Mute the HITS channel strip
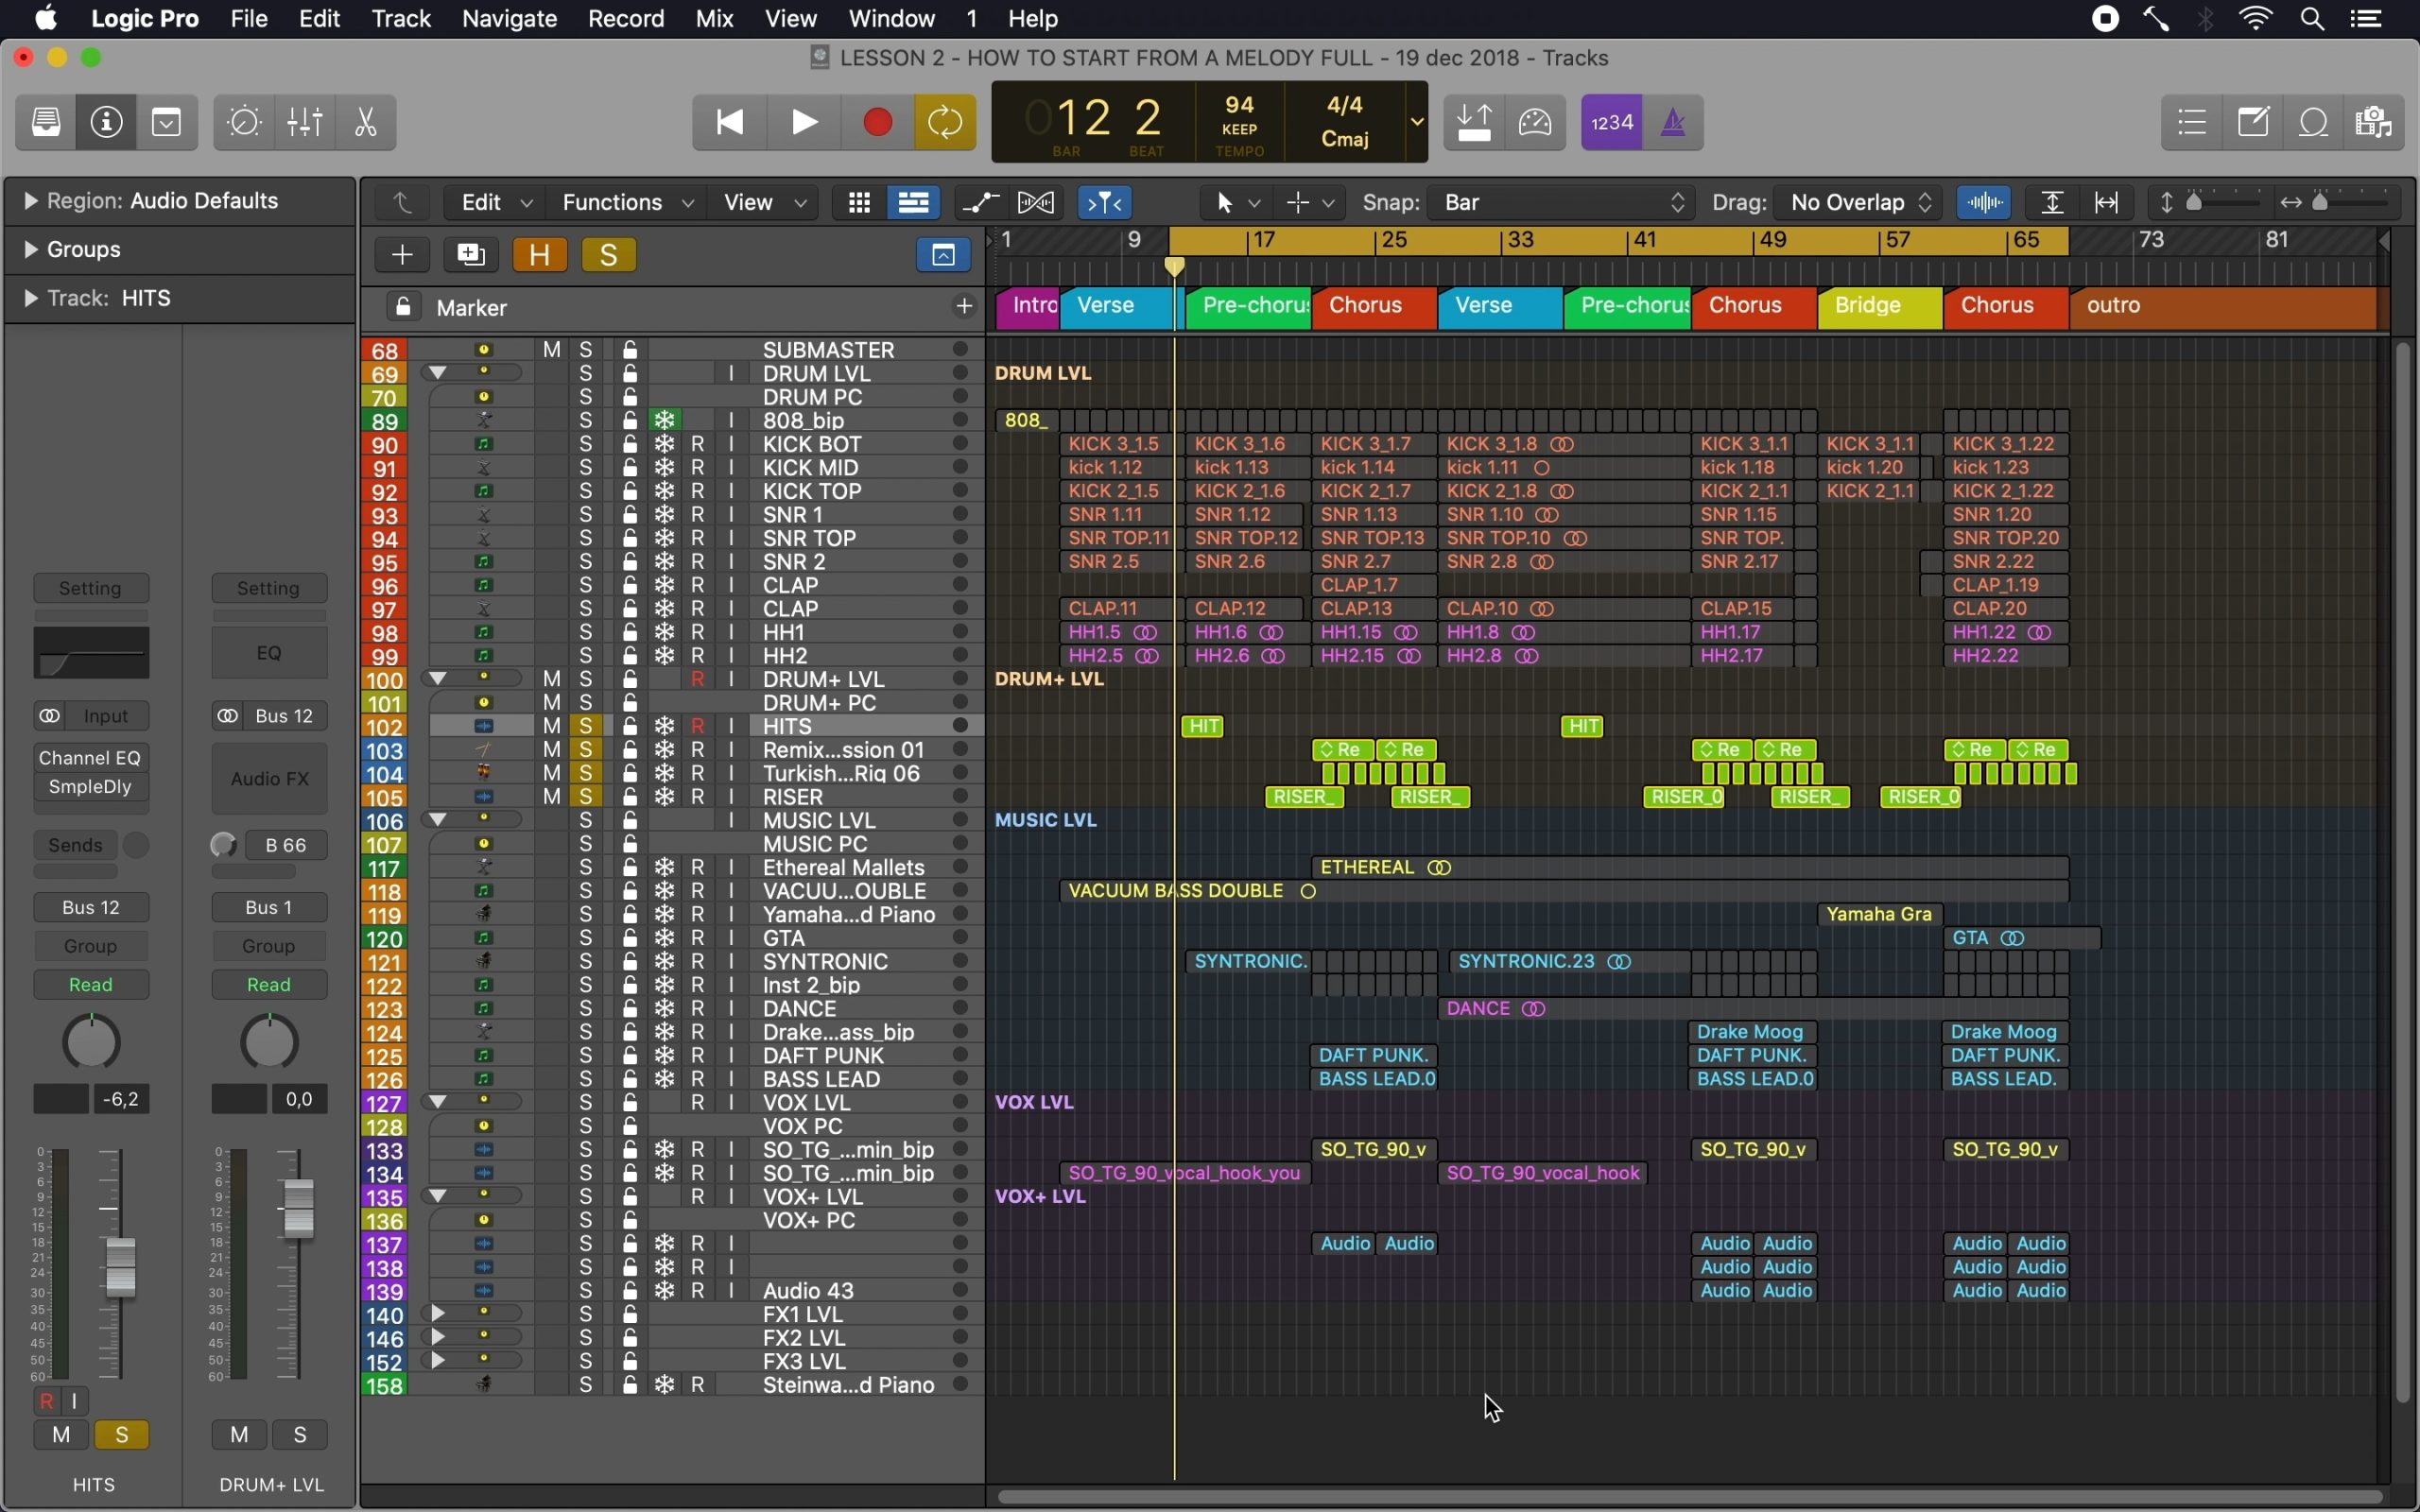Image resolution: width=2420 pixels, height=1512 pixels. [61, 1435]
